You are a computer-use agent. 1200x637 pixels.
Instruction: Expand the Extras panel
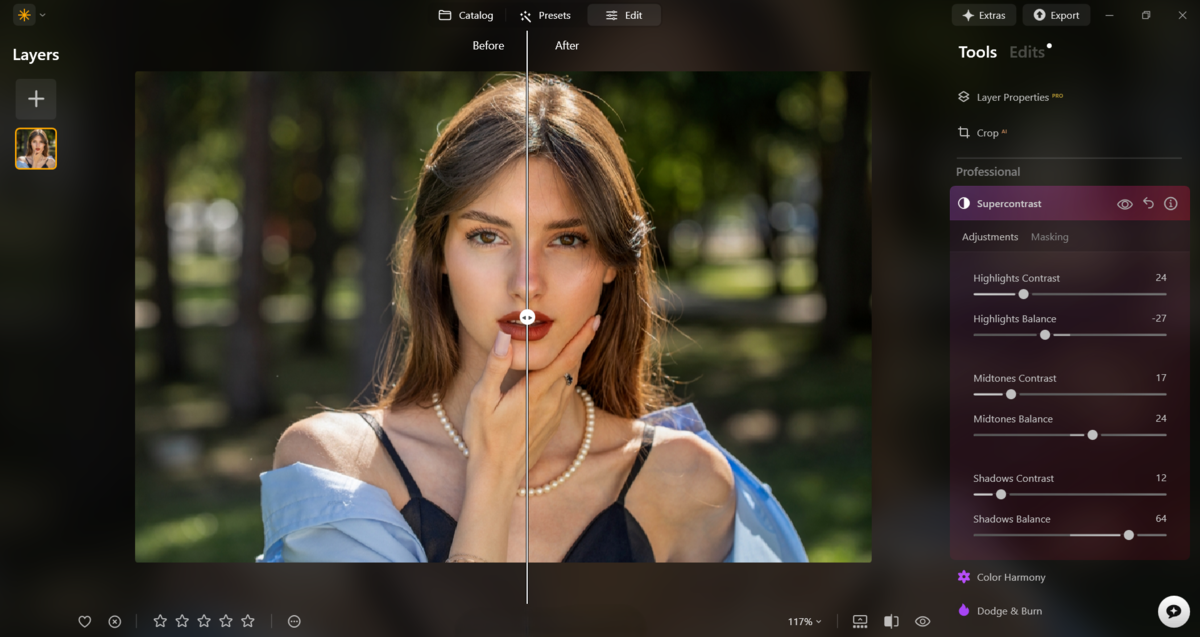click(x=983, y=15)
